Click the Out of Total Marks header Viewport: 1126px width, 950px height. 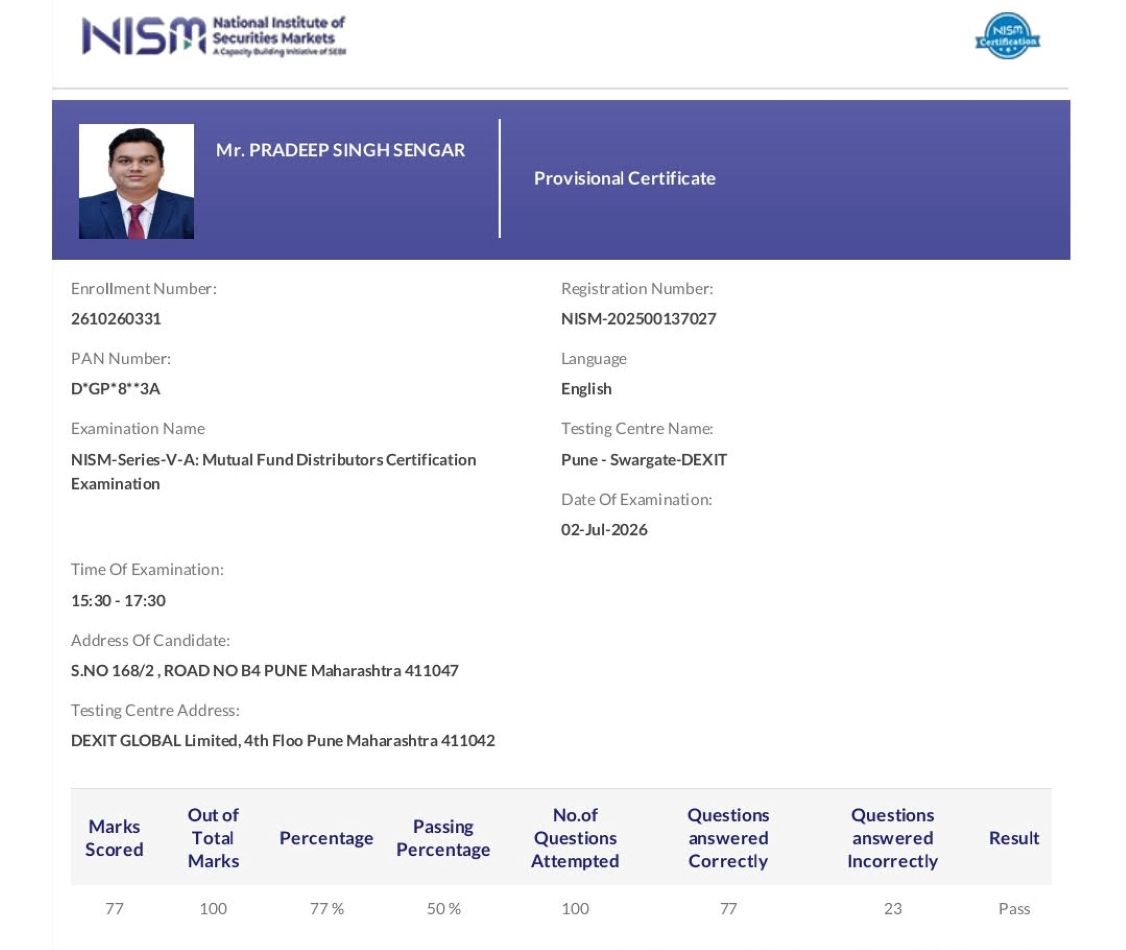pyautogui.click(x=213, y=838)
